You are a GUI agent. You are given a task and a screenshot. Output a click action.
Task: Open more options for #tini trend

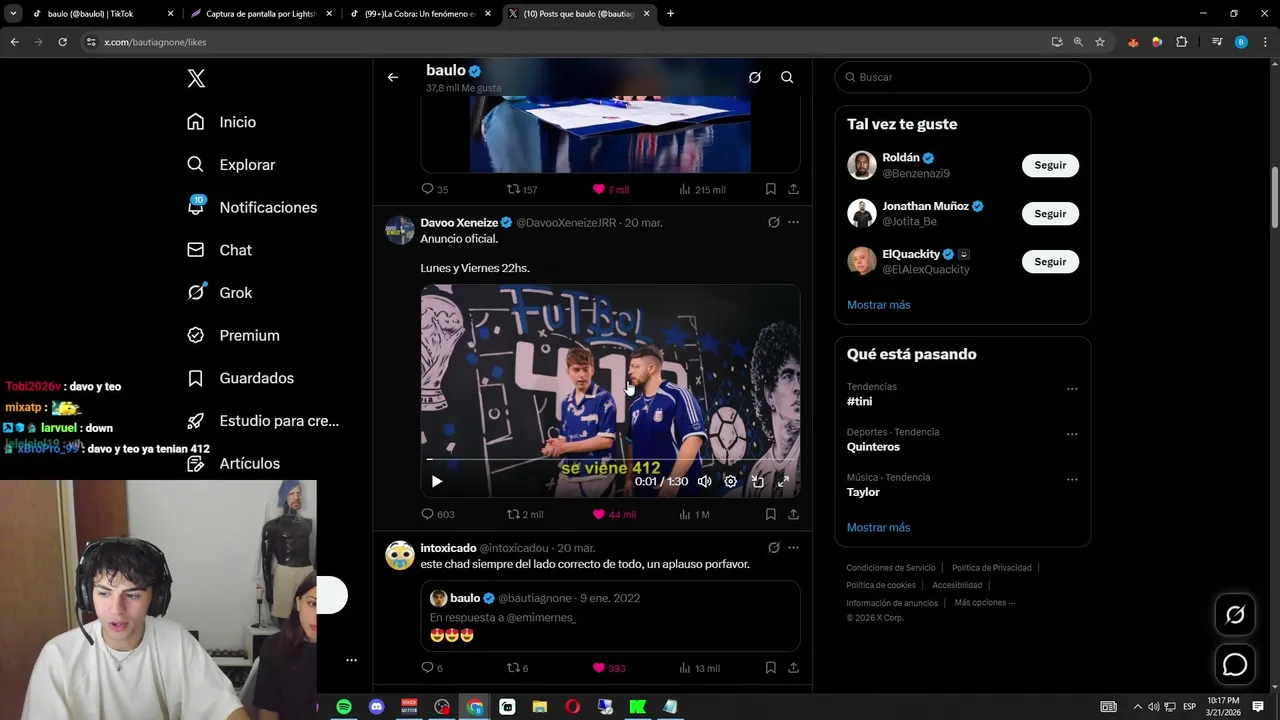pos(1072,389)
